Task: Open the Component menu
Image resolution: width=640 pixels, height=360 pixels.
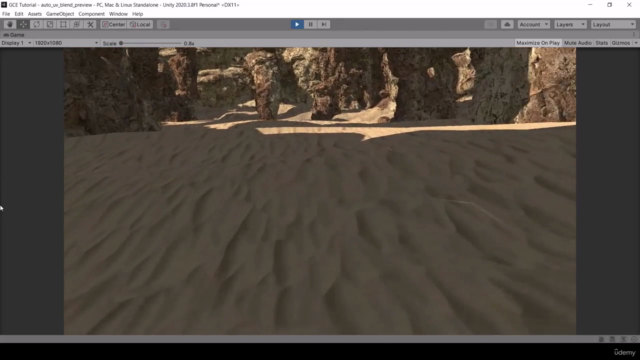Action: 91,14
